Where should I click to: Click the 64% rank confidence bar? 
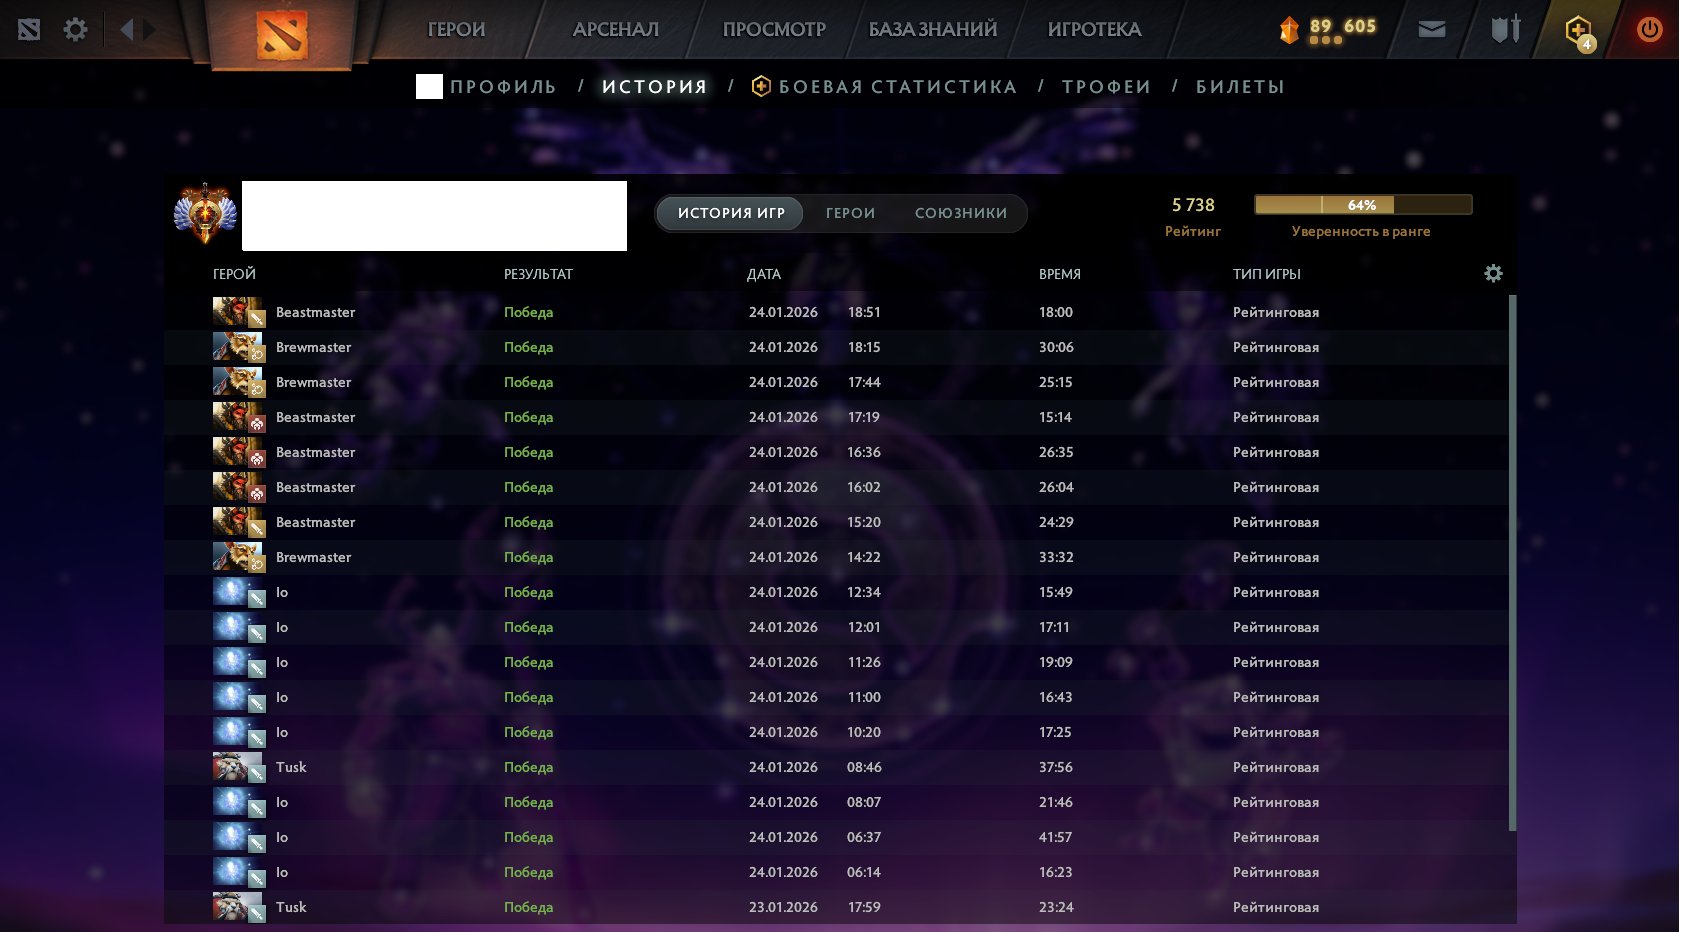point(1363,205)
